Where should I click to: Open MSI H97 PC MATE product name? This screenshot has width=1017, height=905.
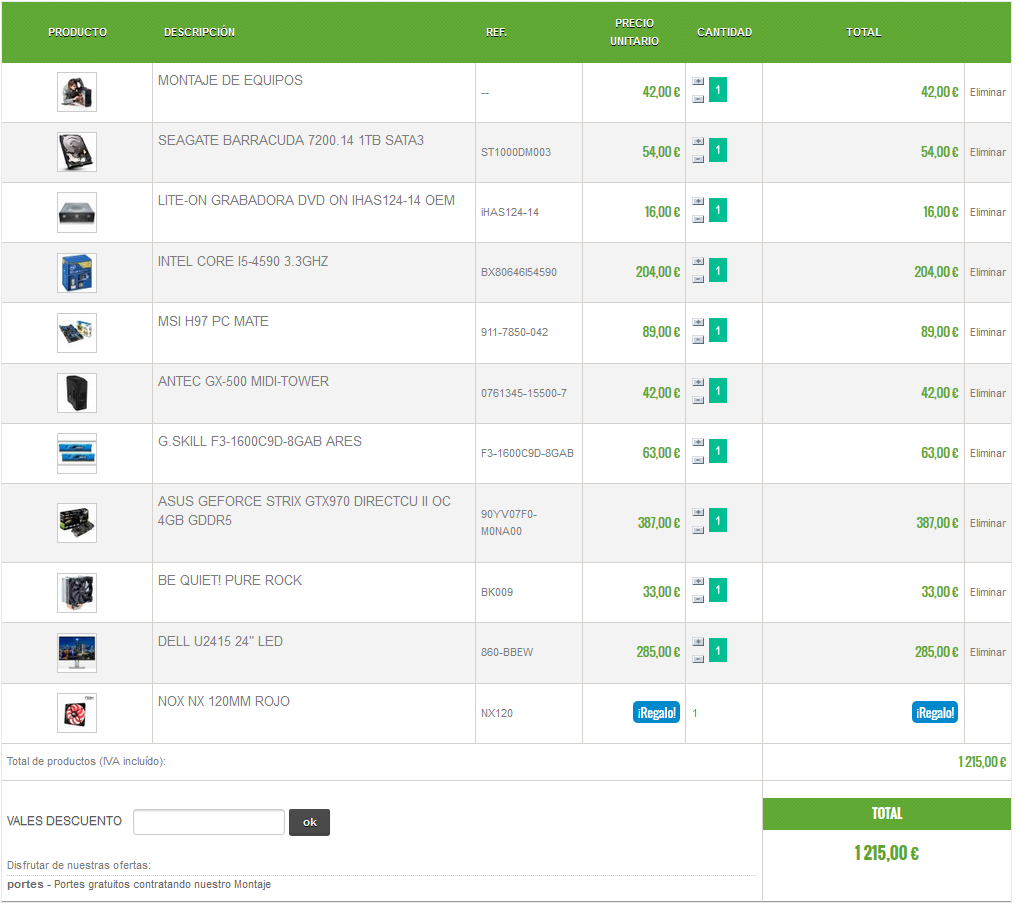tap(214, 322)
